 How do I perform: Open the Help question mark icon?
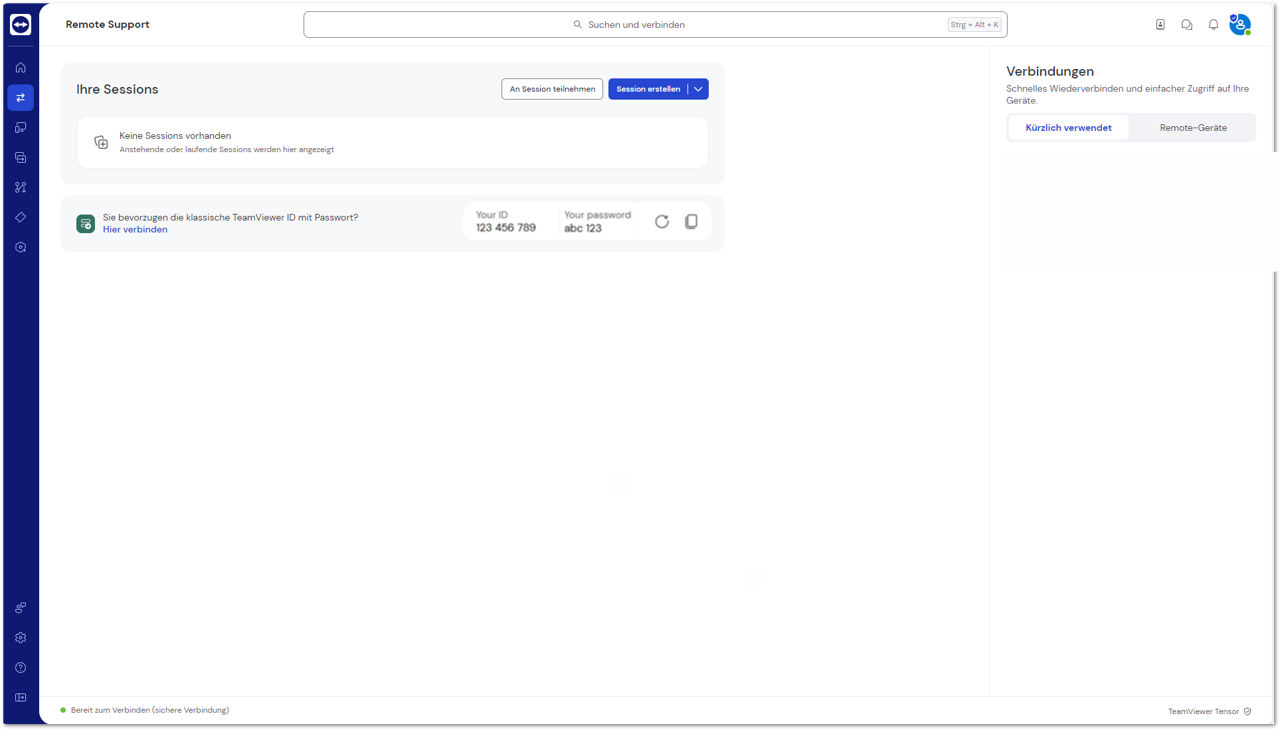coord(20,667)
